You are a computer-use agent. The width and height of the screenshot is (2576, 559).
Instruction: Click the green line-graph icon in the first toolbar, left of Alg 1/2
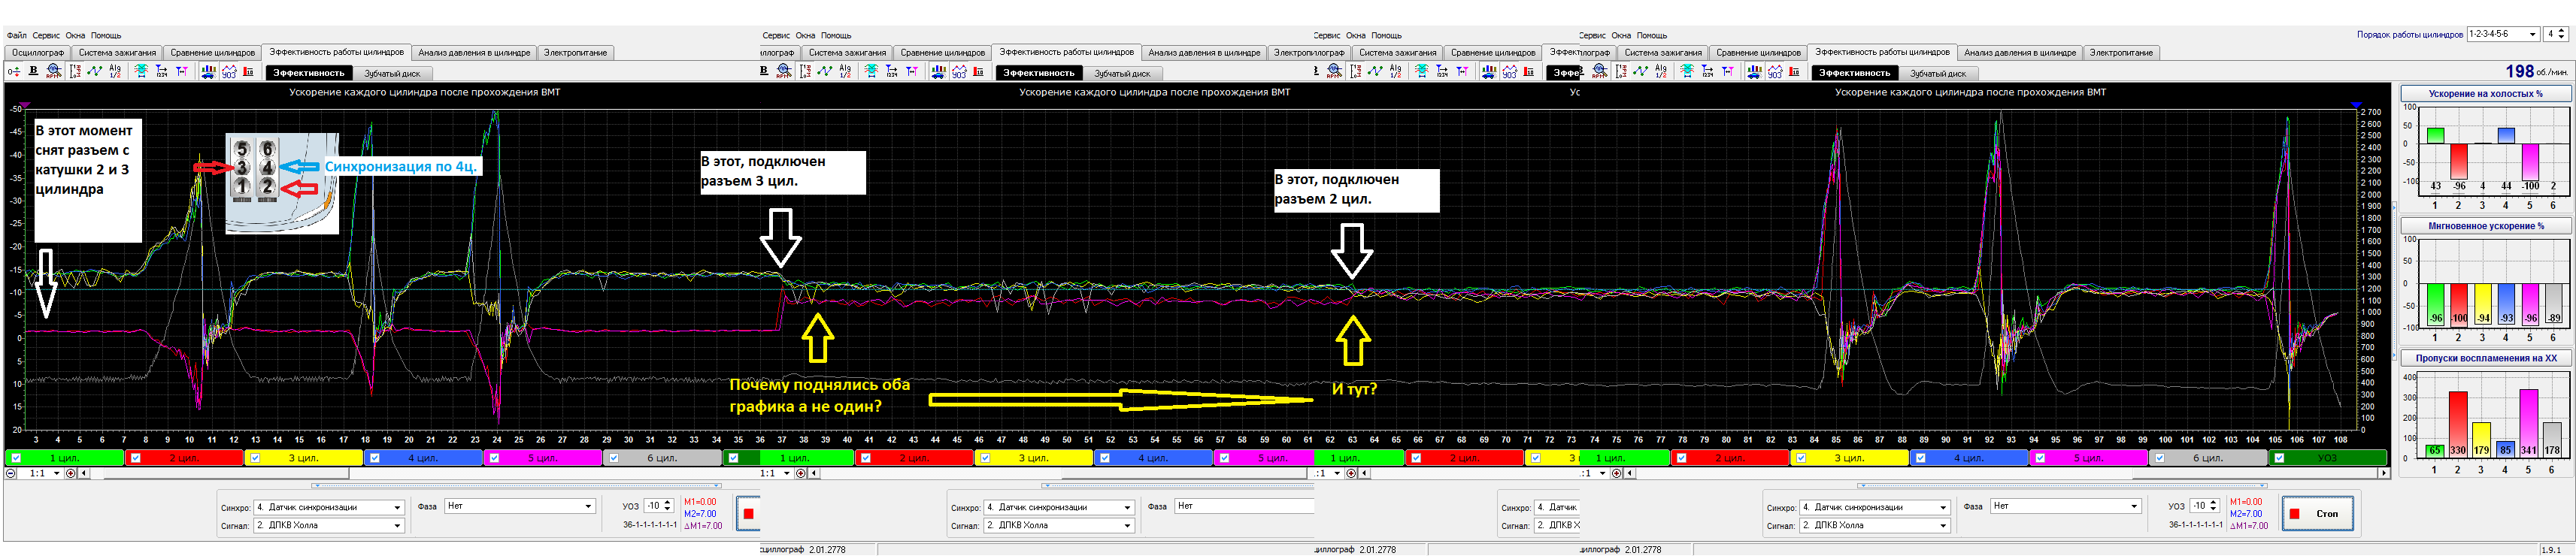[x=95, y=72]
